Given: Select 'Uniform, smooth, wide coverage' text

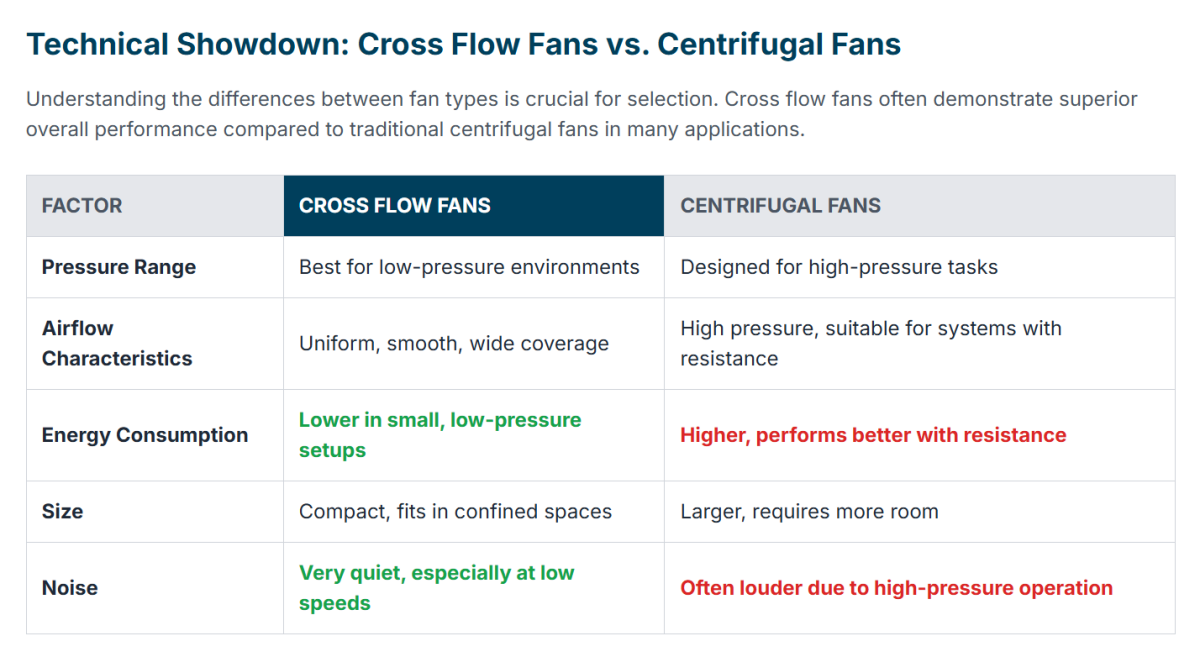Looking at the screenshot, I should pyautogui.click(x=454, y=343).
